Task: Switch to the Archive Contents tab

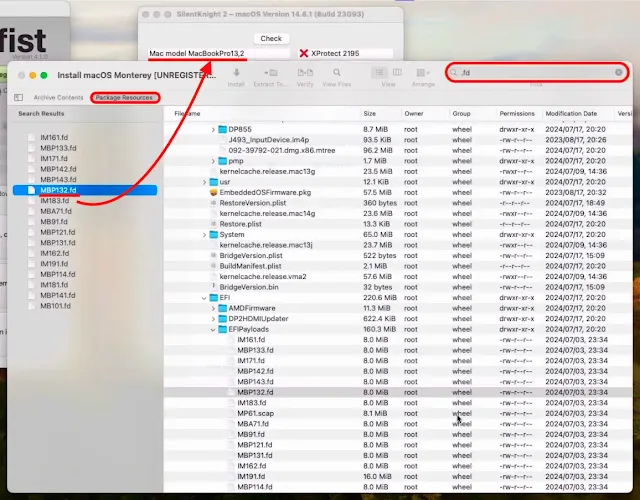Action: (x=58, y=98)
